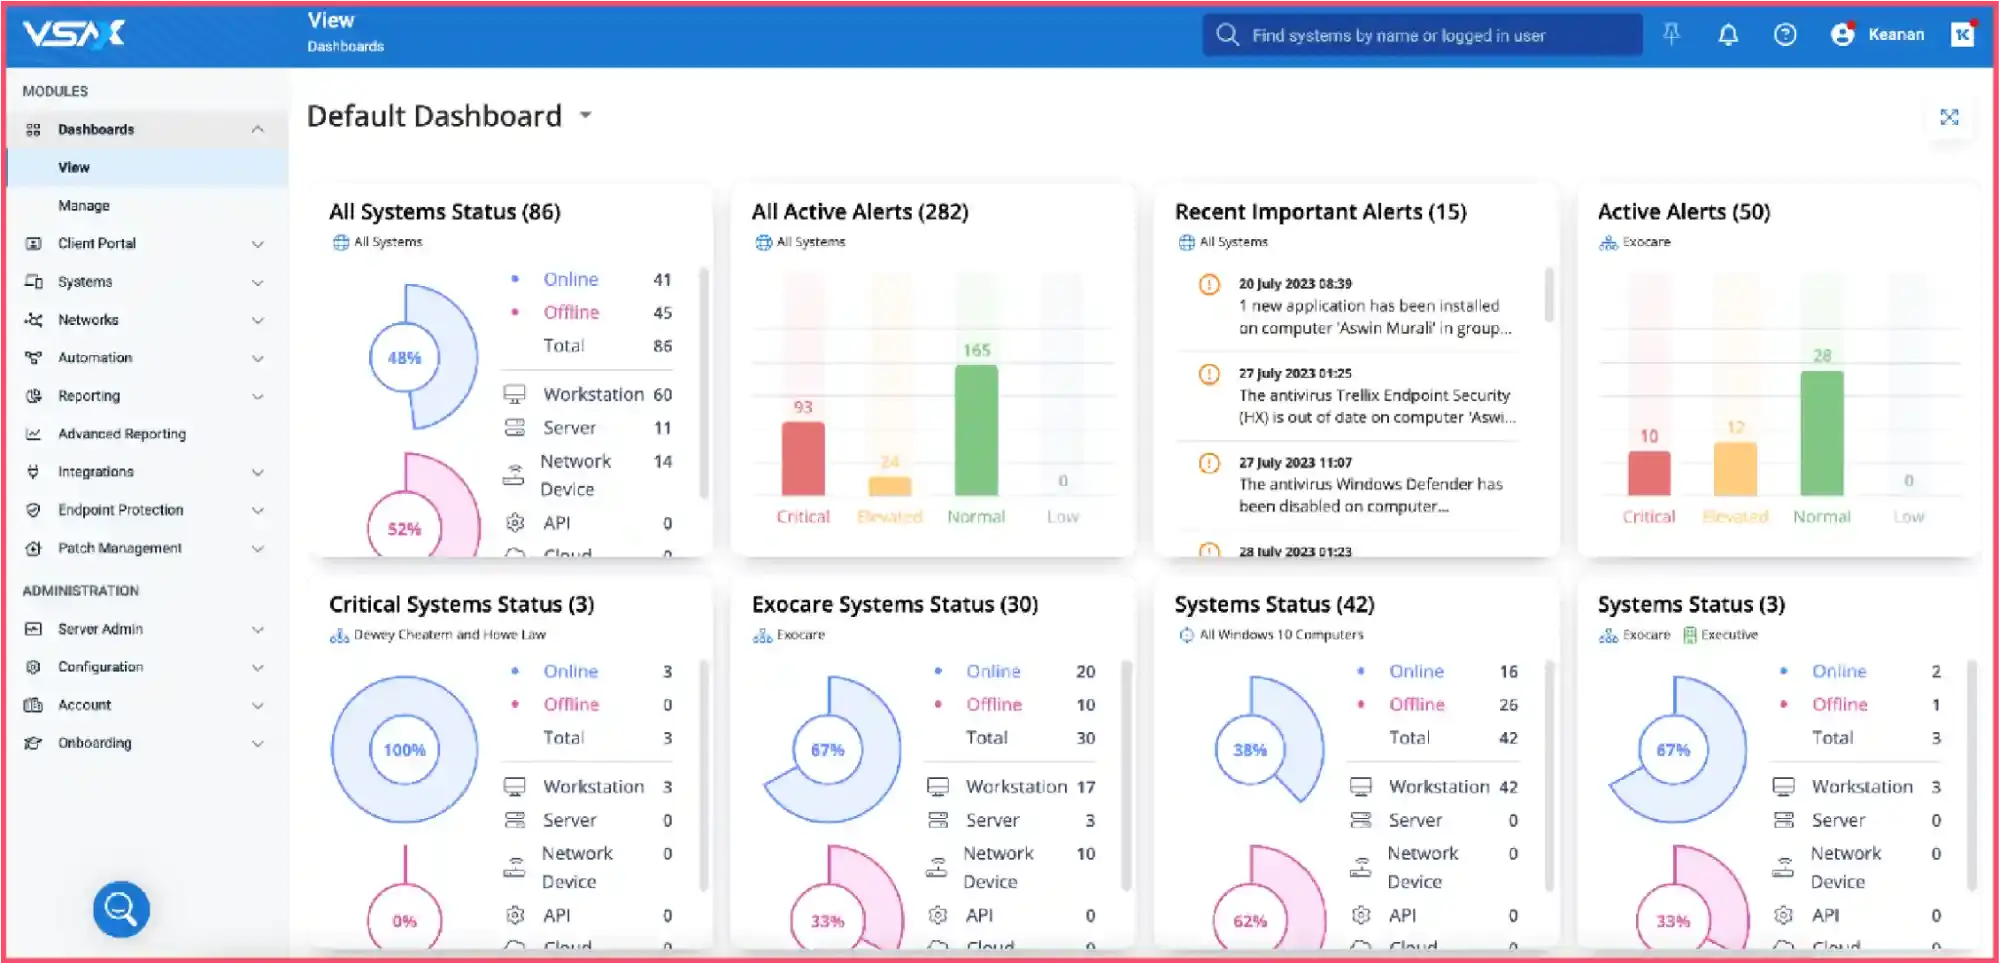Click the VSA X logo
The width and height of the screenshot is (1999, 964).
pyautogui.click(x=73, y=32)
